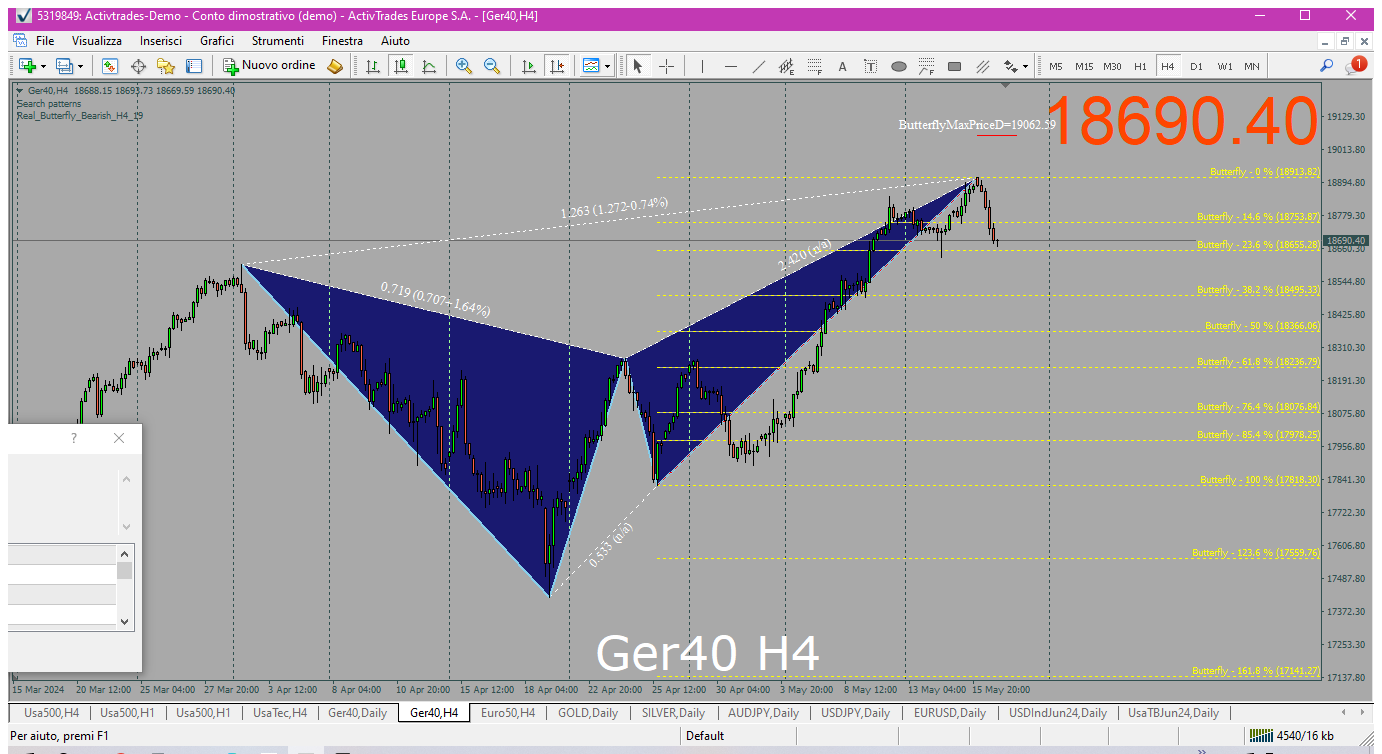Open the Profiles icon

coord(65,66)
